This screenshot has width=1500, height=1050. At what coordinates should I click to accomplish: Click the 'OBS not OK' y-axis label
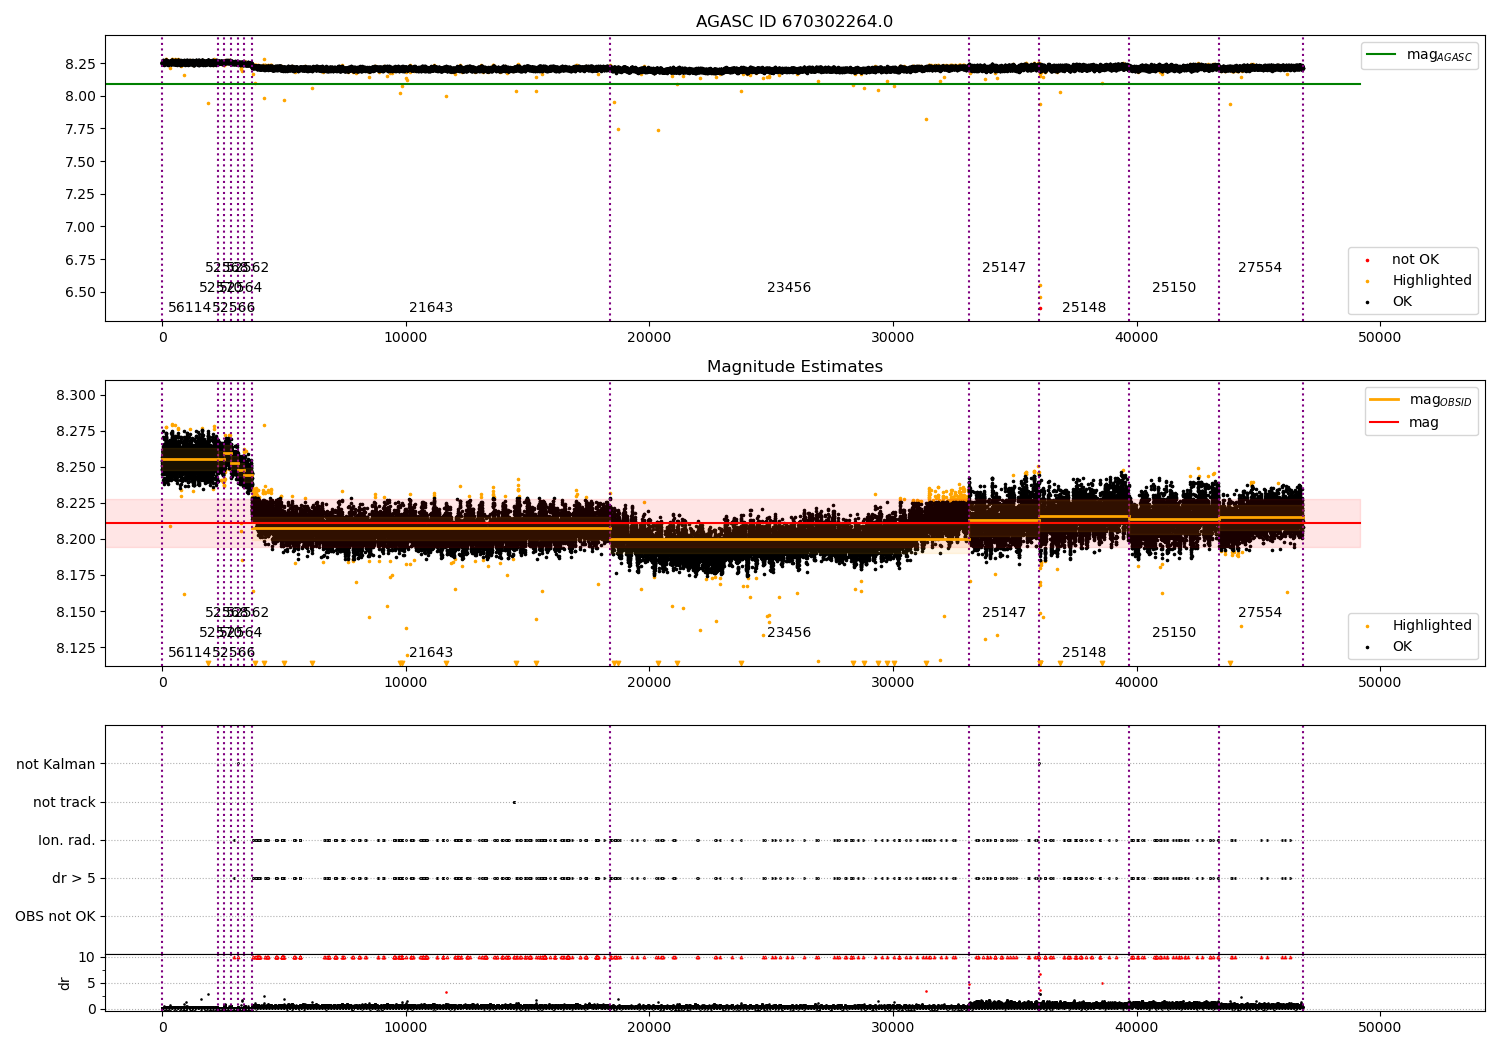55,916
